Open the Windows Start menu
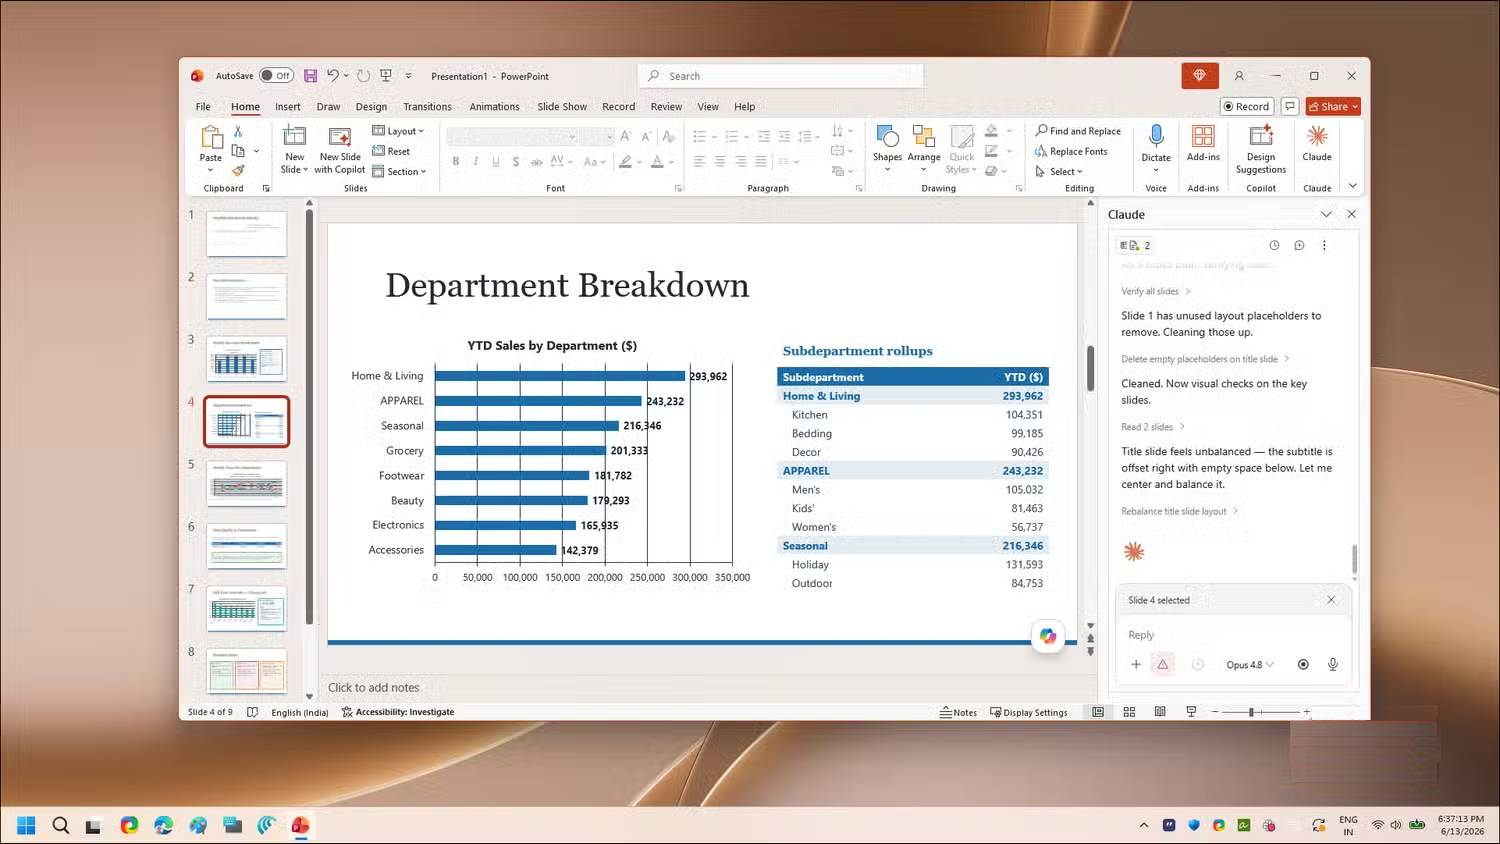Viewport: 1500px width, 844px height. pos(27,825)
